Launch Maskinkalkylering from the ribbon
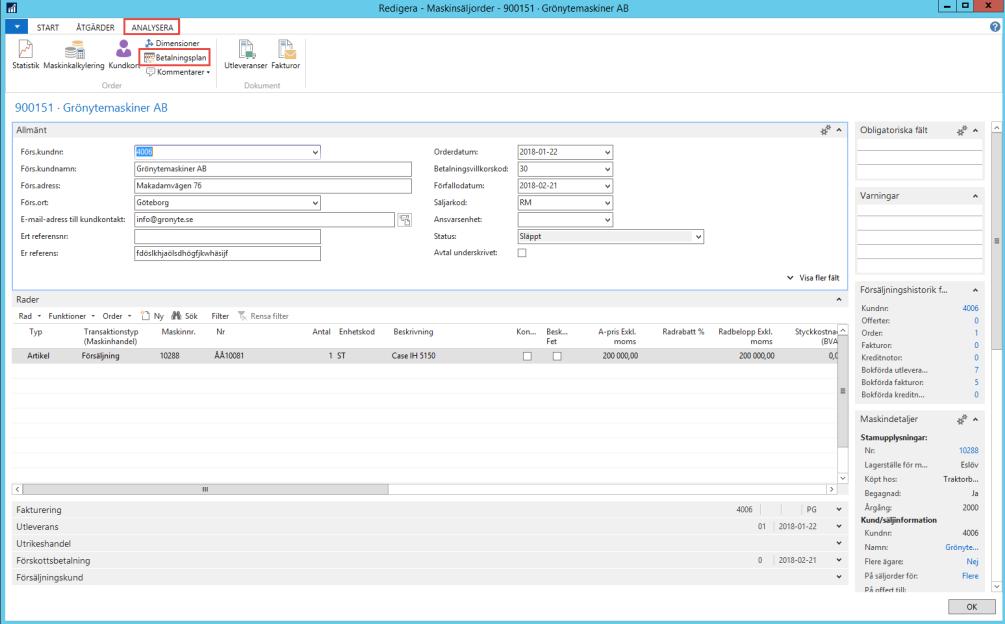1005x624 pixels. point(74,54)
